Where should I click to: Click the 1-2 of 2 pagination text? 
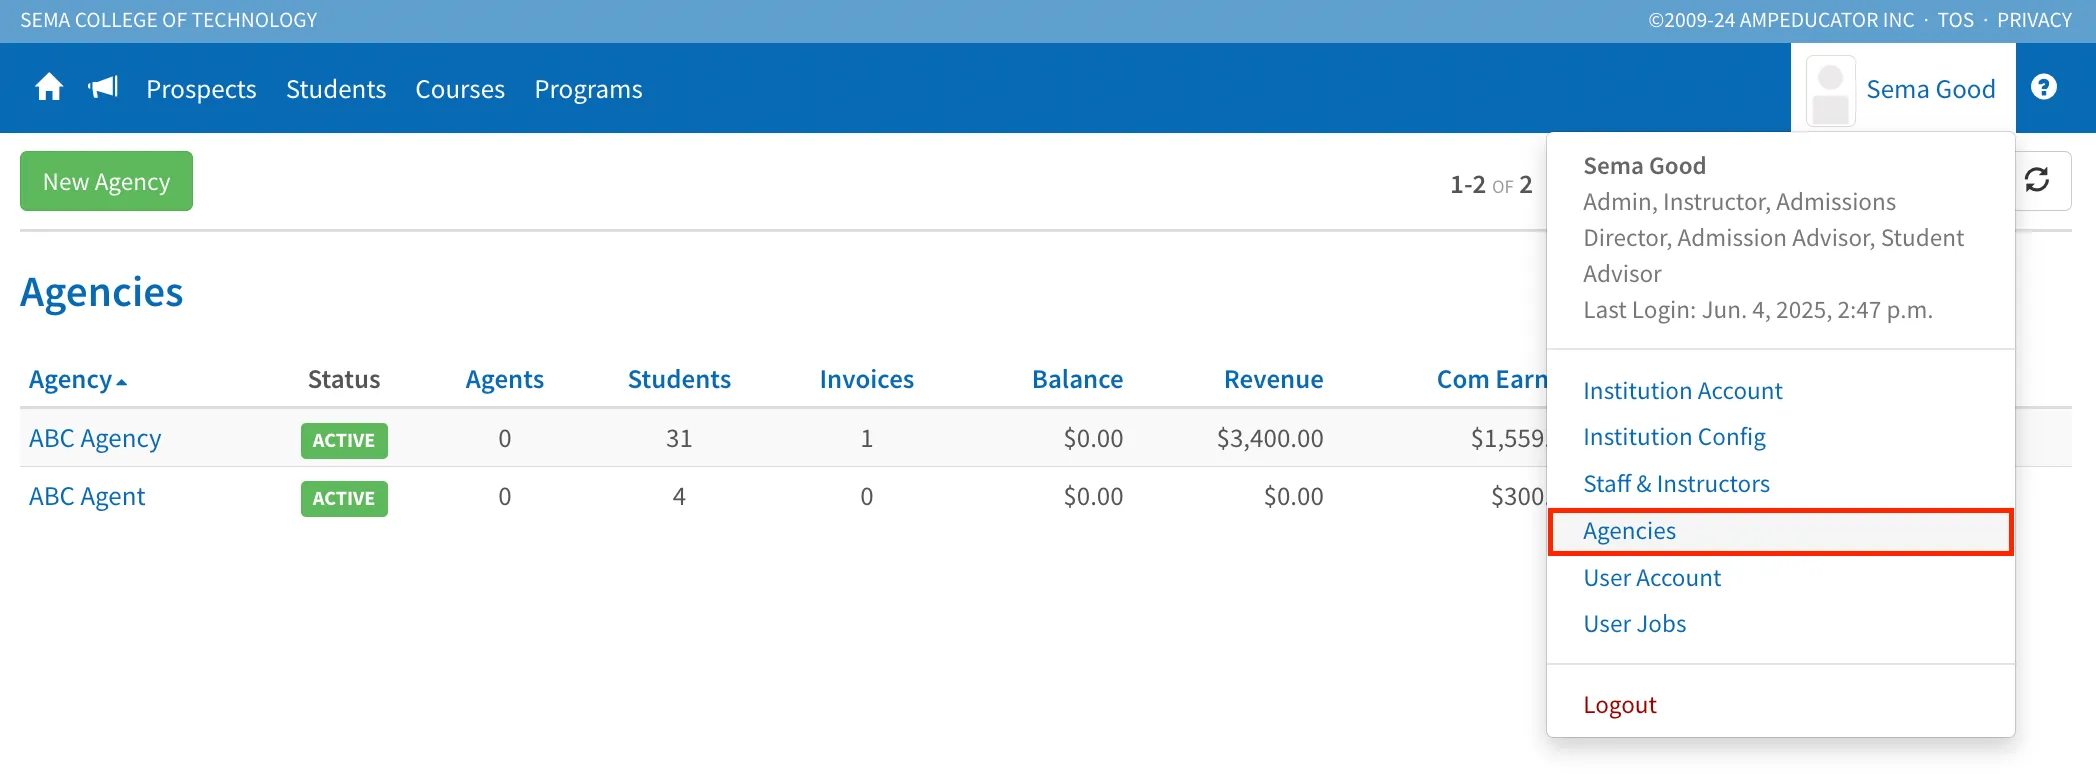(1491, 185)
